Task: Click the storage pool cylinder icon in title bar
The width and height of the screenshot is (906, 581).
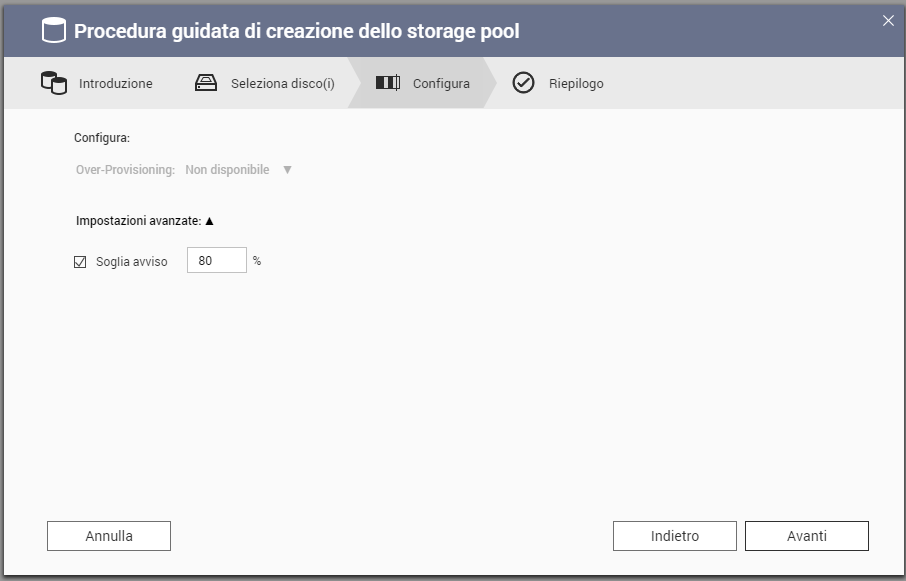Action: (x=53, y=31)
